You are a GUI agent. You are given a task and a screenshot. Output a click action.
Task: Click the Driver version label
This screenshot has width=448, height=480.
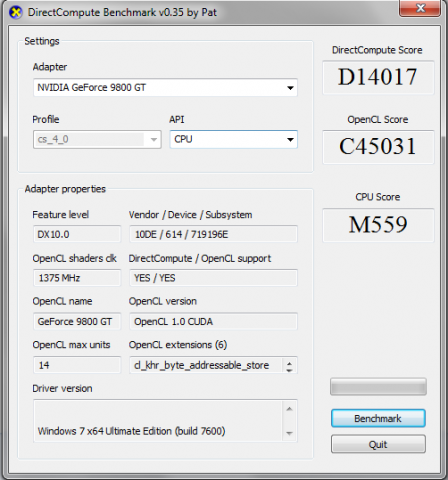62,388
